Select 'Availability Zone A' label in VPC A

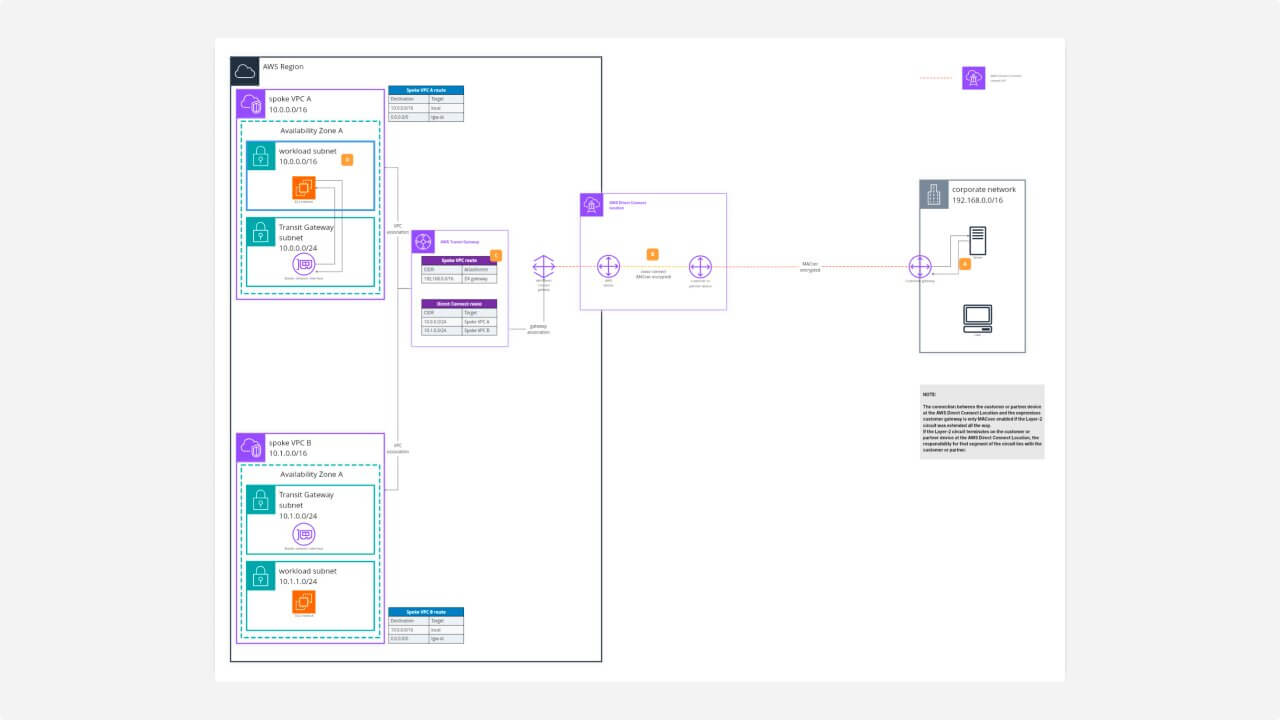(x=311, y=131)
